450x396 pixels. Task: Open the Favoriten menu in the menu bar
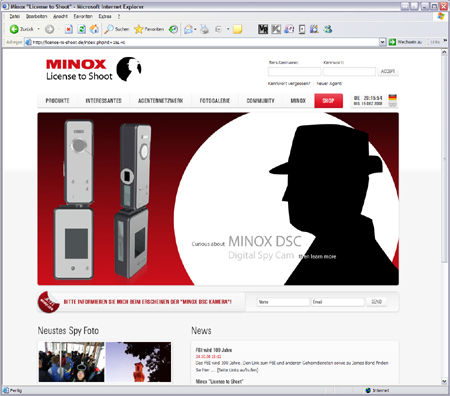(x=83, y=16)
